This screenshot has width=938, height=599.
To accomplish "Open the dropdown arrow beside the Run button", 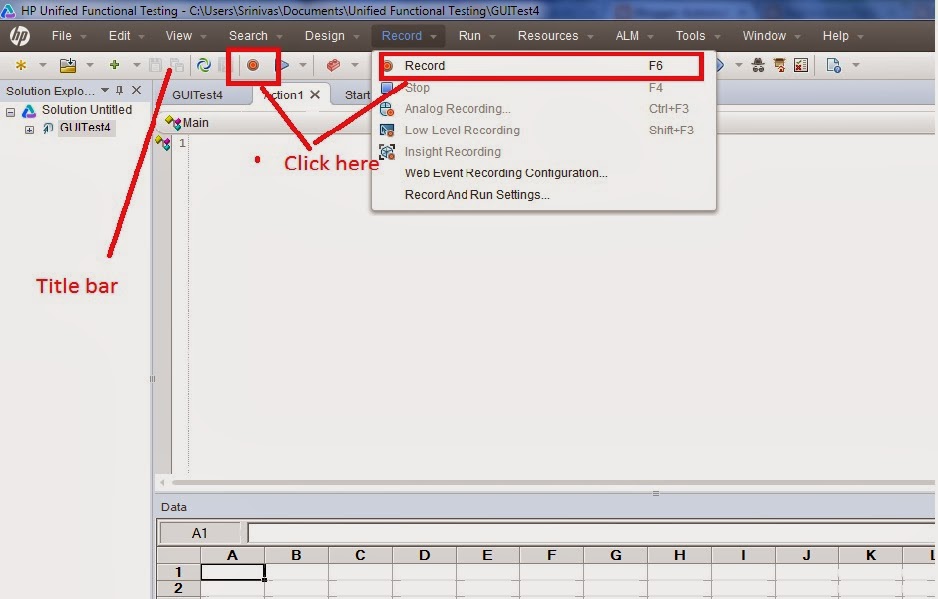I will pyautogui.click(x=301, y=65).
